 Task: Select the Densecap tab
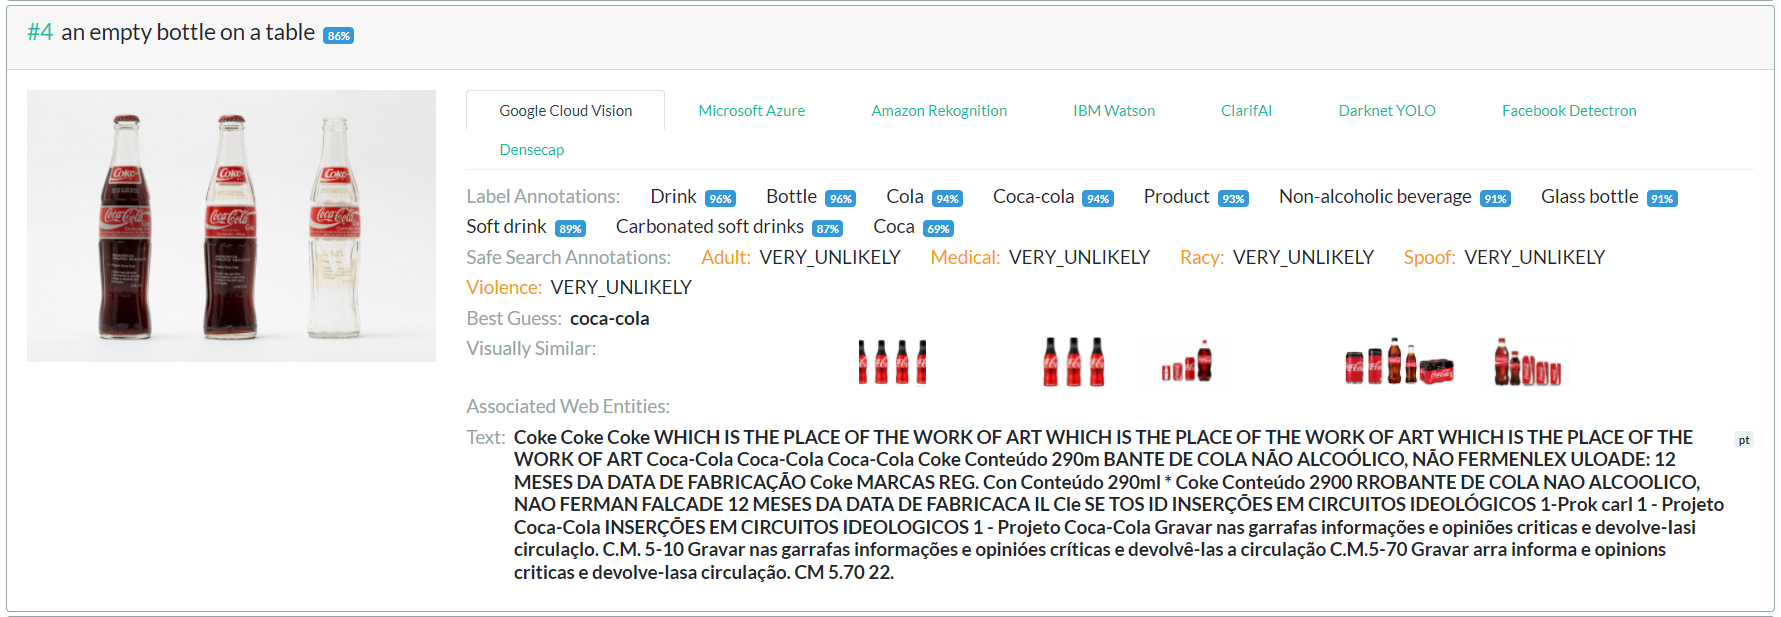[532, 150]
